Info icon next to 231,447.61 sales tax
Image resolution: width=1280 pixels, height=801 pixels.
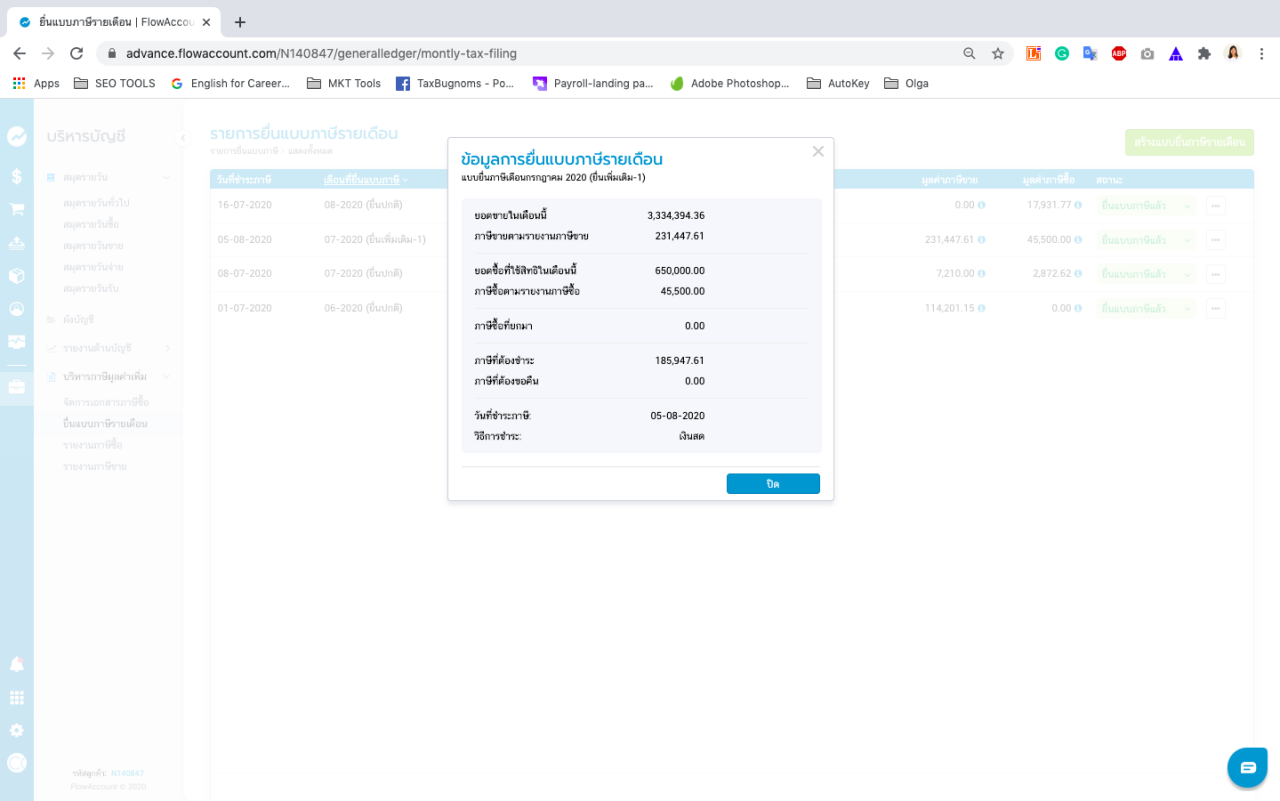coord(981,240)
